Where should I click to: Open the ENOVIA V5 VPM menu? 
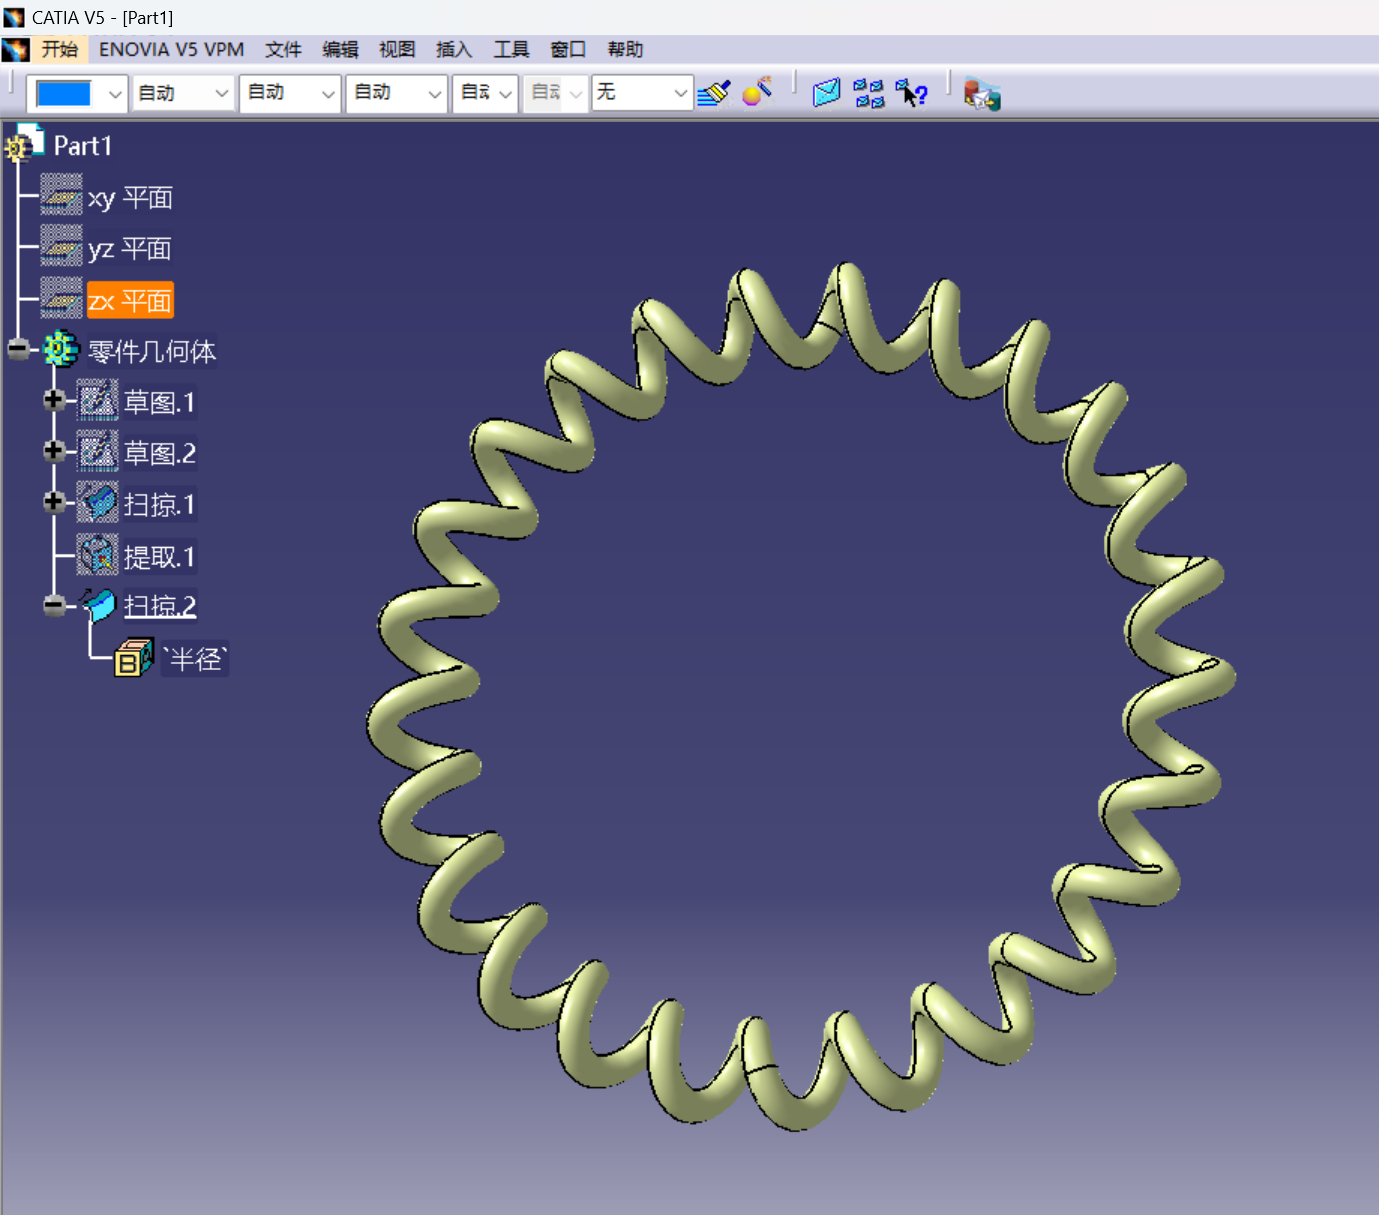[x=171, y=49]
